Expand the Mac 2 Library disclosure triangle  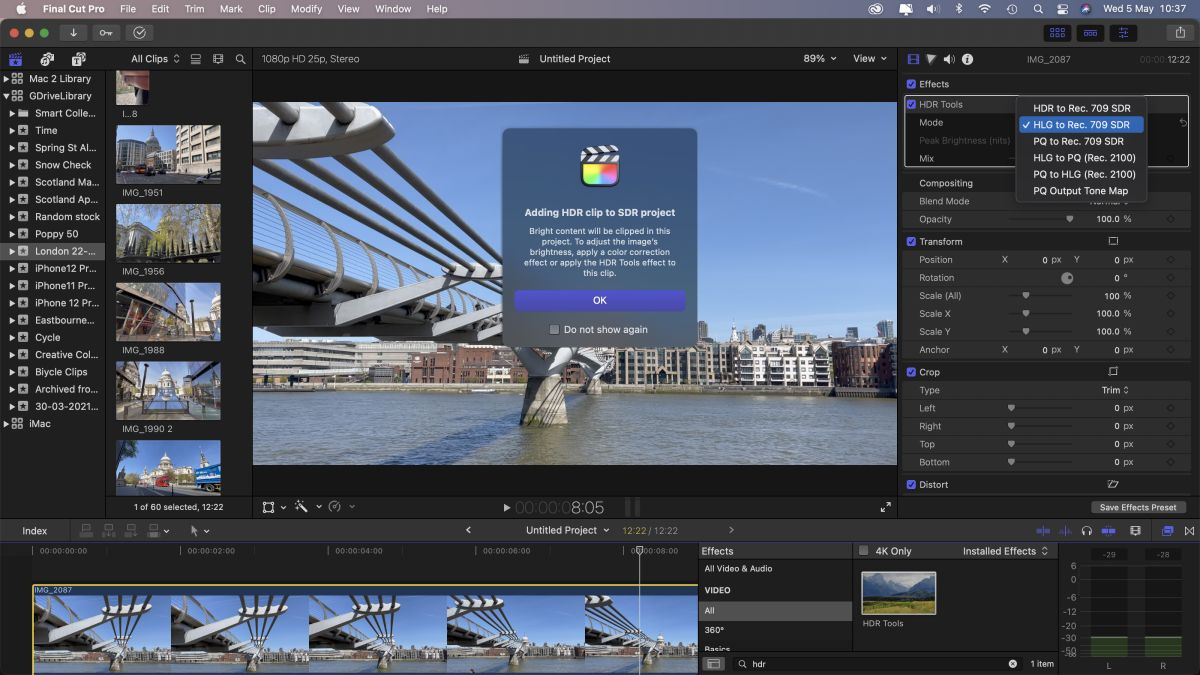tap(7, 79)
